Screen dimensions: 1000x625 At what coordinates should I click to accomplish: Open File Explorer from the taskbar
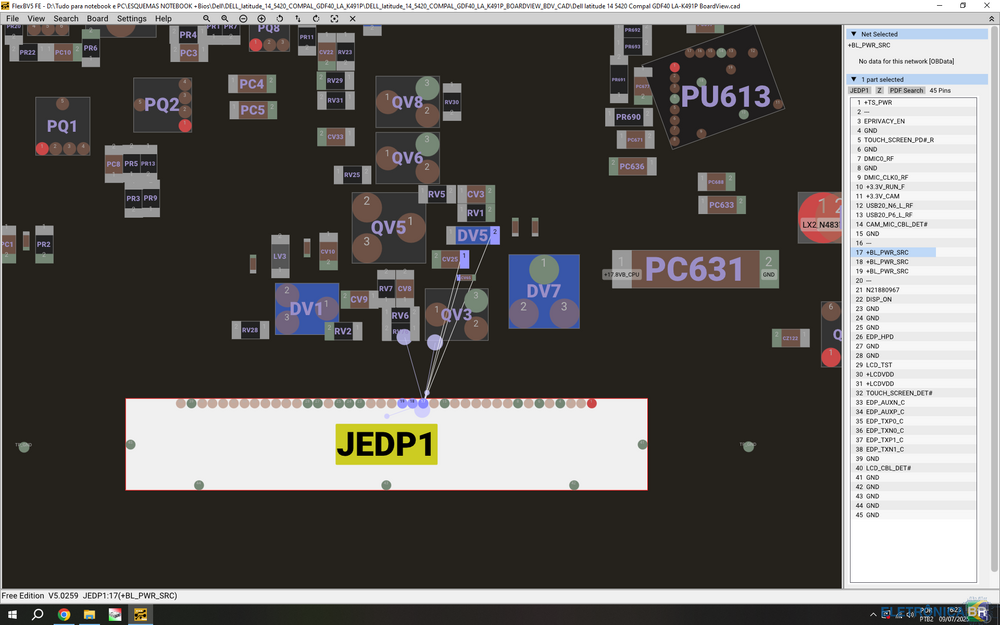[x=88, y=615]
